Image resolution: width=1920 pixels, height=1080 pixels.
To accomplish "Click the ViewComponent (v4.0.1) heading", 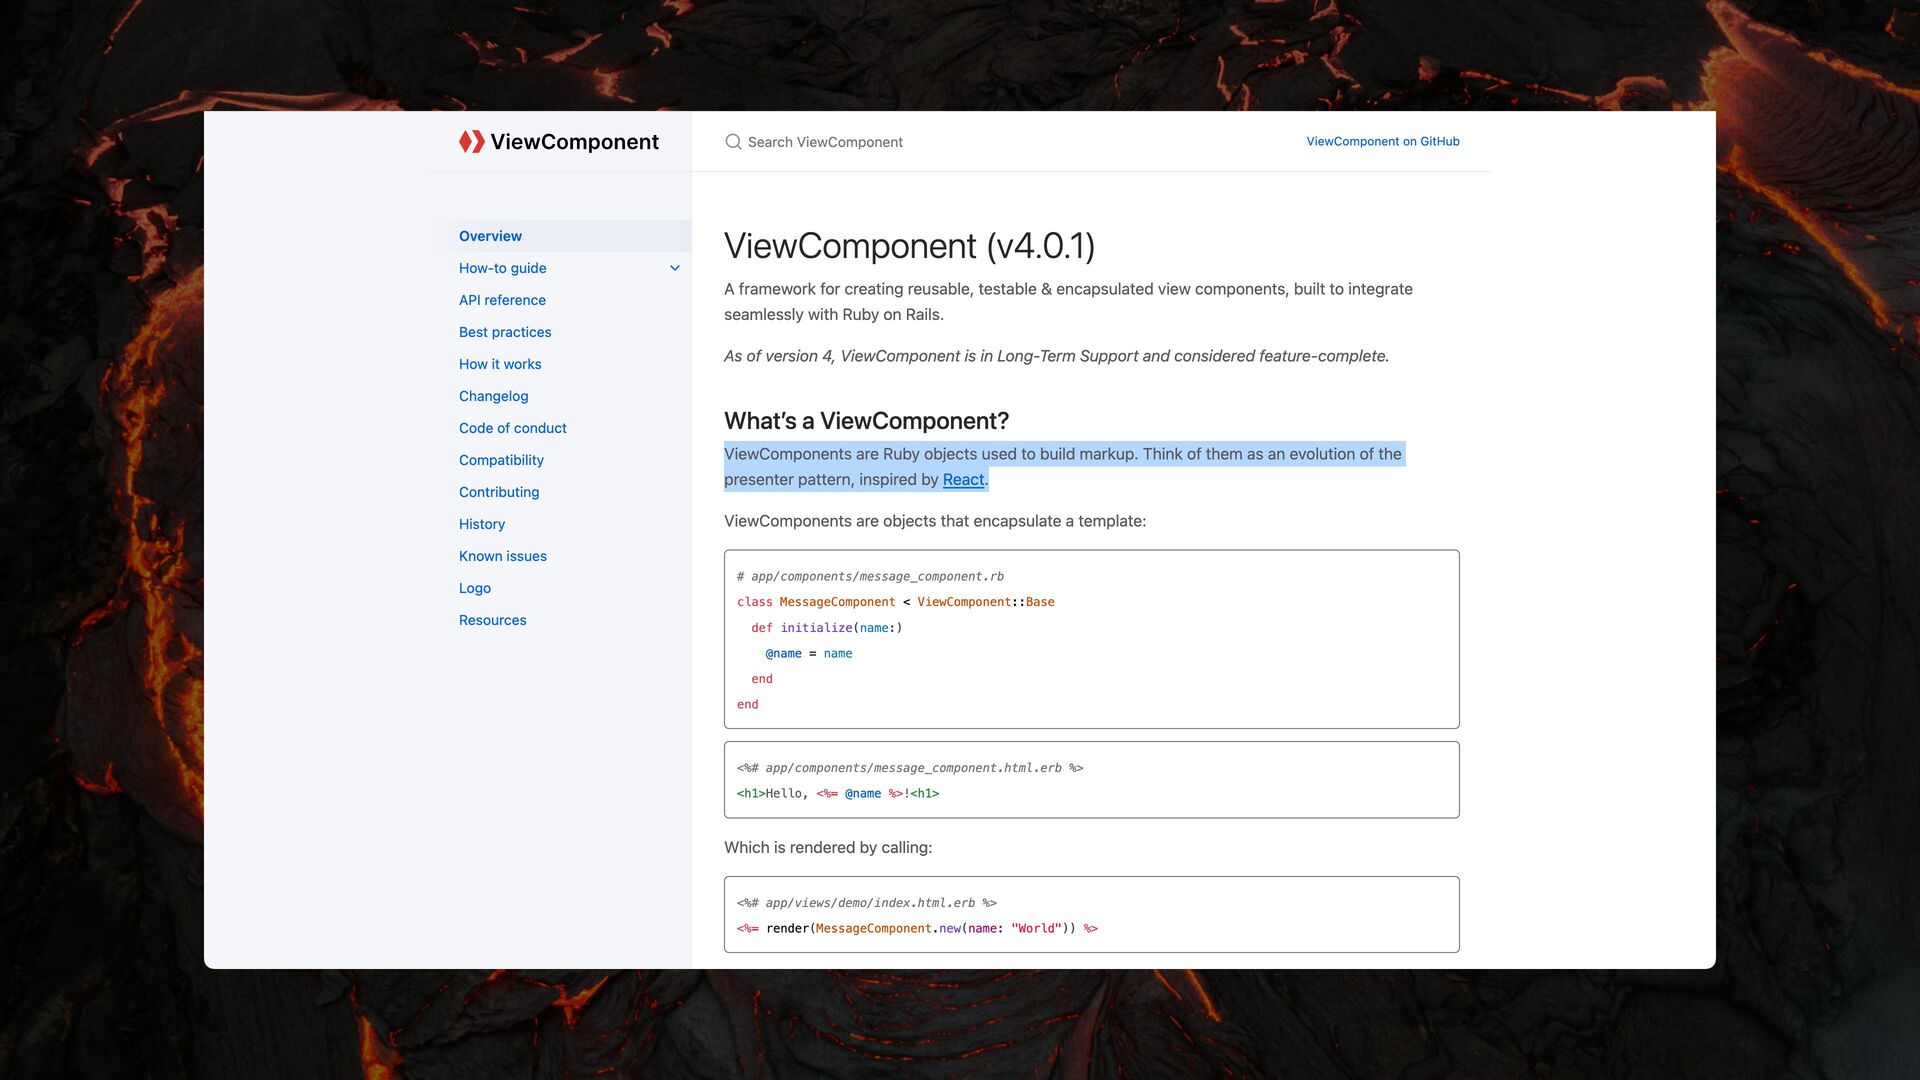I will point(909,246).
